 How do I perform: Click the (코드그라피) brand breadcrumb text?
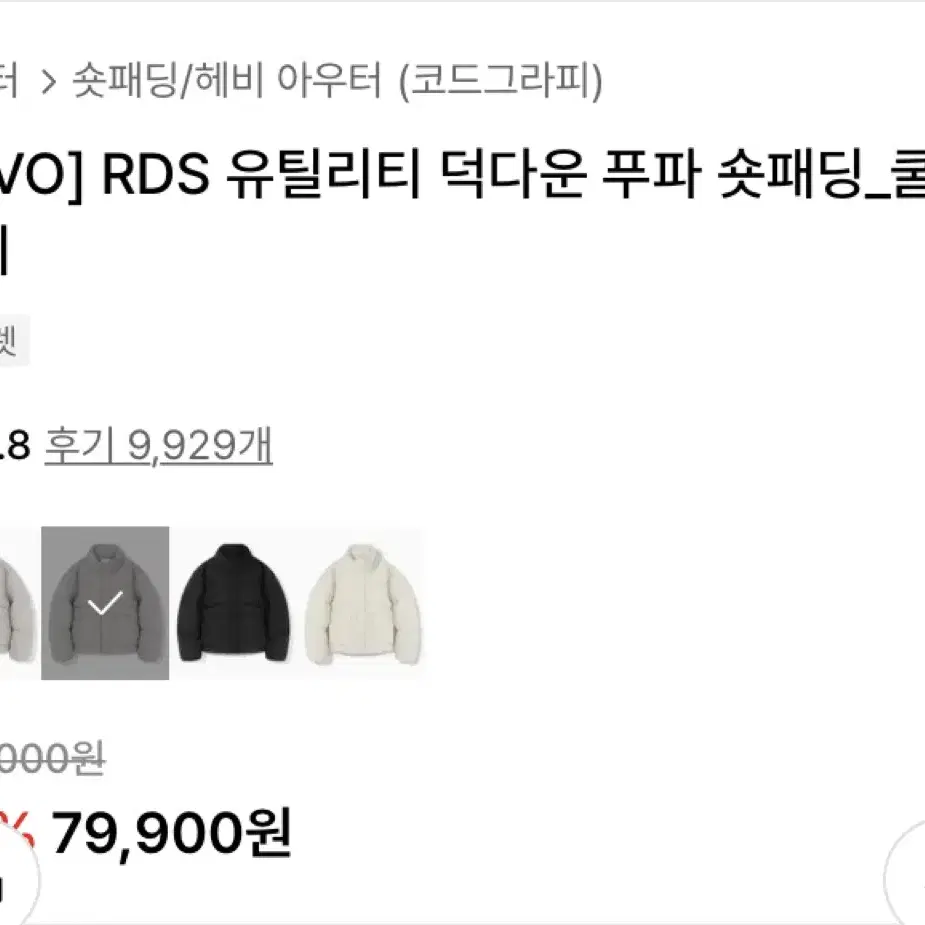501,80
